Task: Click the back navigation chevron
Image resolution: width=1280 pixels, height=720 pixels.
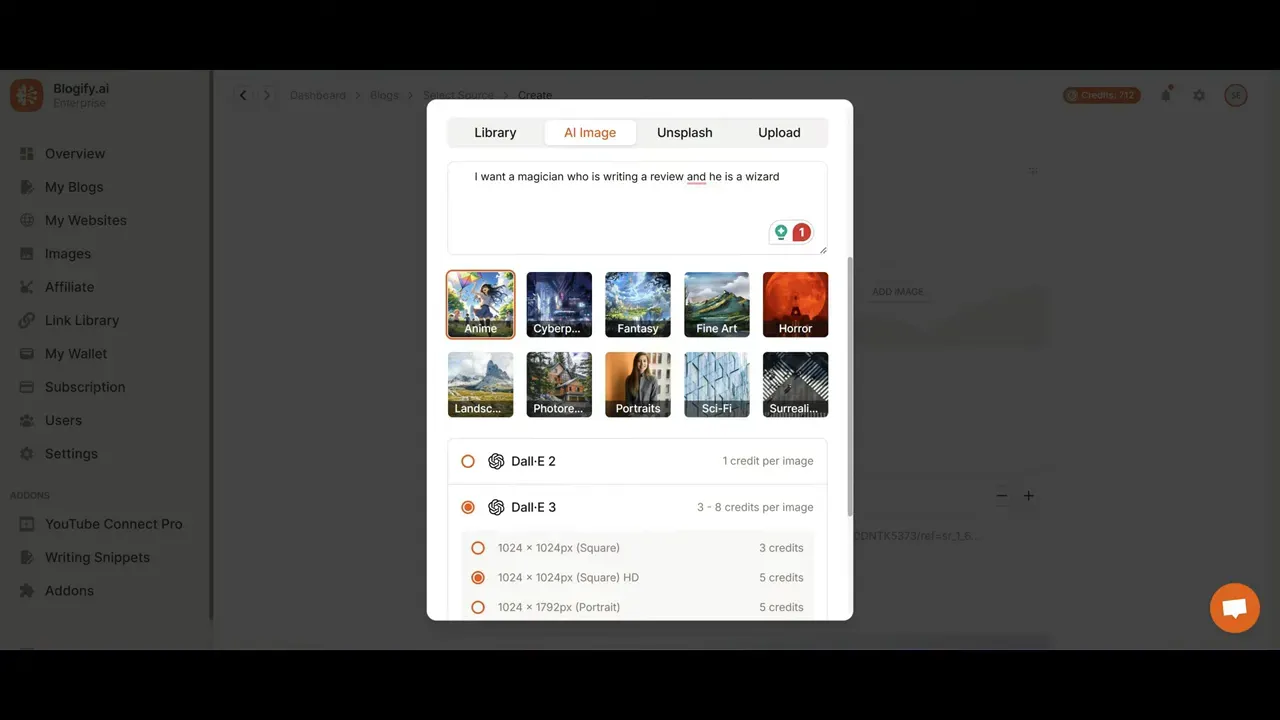Action: point(243,95)
